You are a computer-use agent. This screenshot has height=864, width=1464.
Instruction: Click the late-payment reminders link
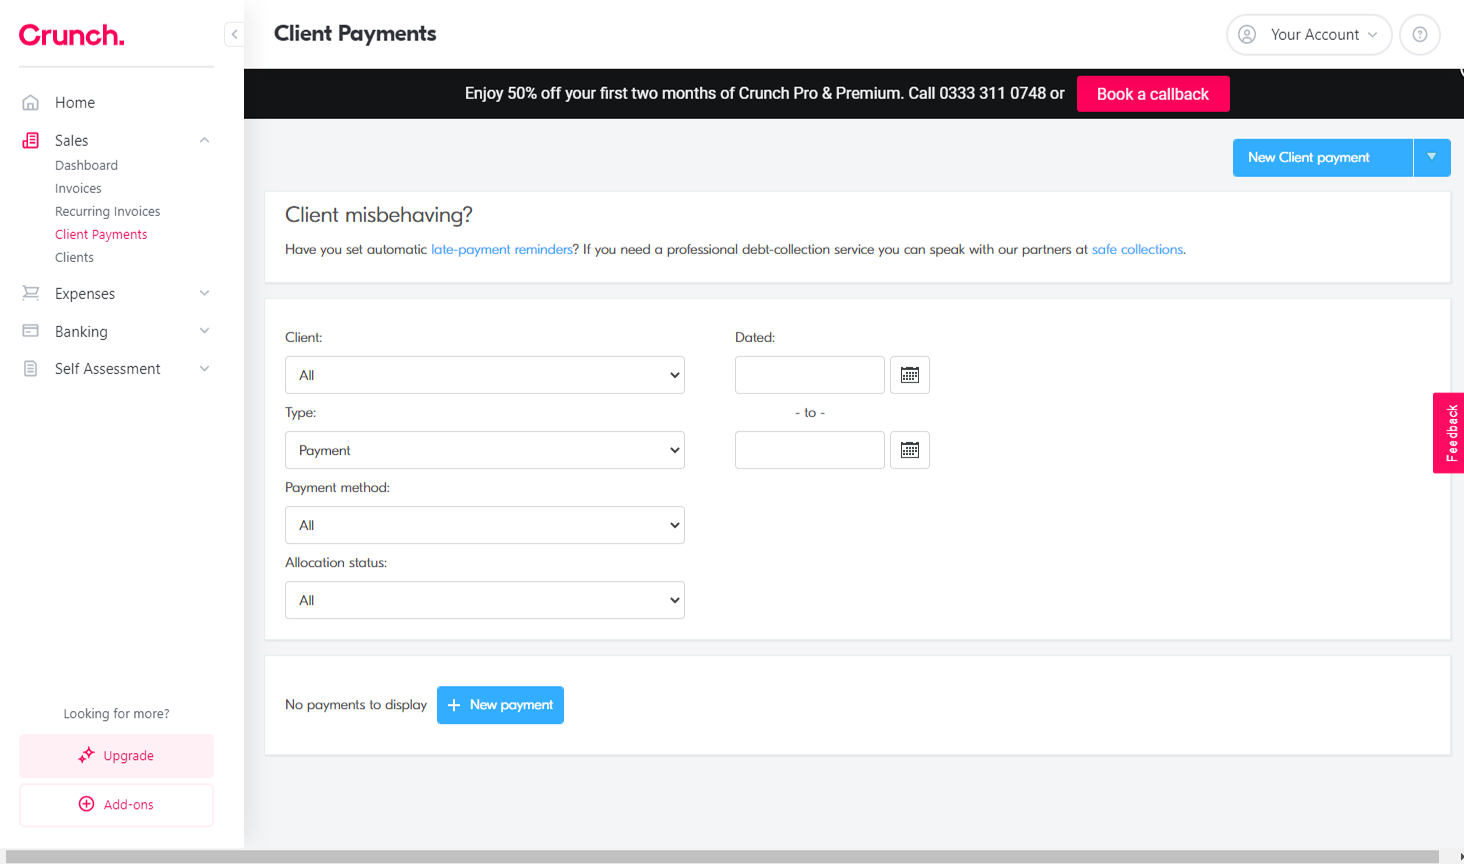501,250
